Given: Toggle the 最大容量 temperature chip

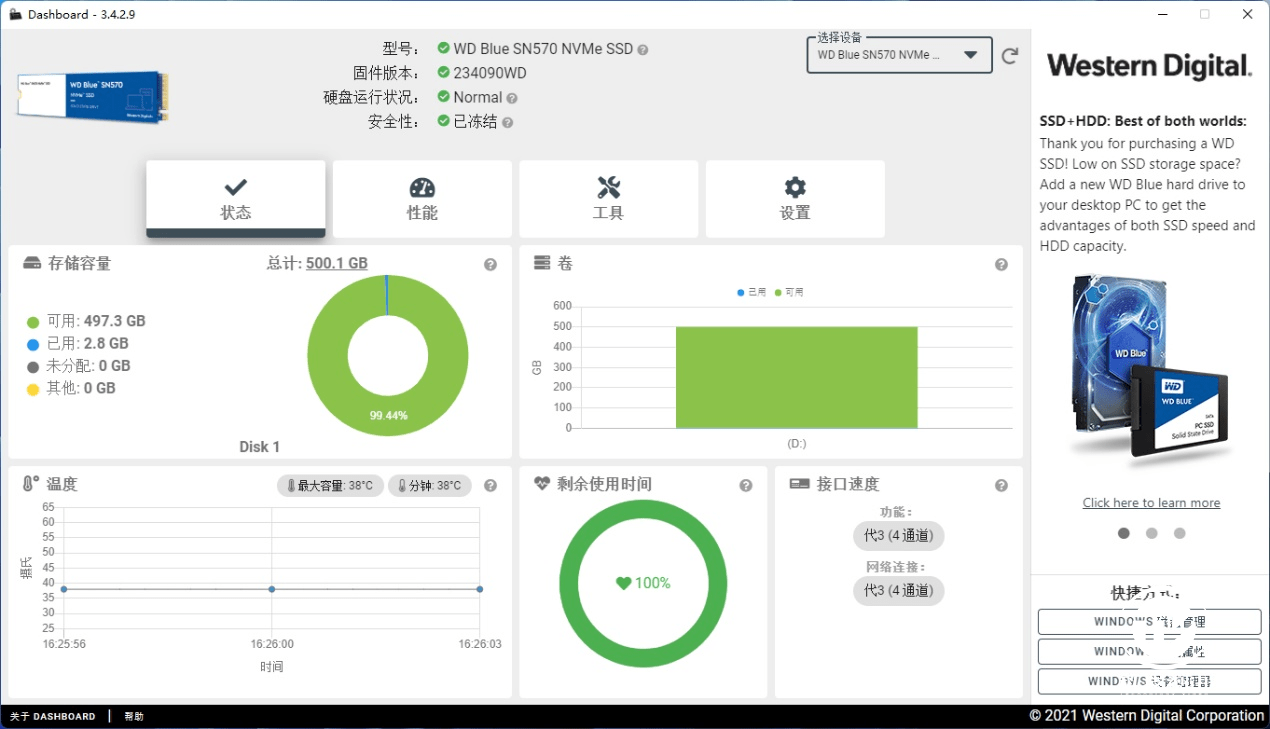Looking at the screenshot, I should [330, 484].
